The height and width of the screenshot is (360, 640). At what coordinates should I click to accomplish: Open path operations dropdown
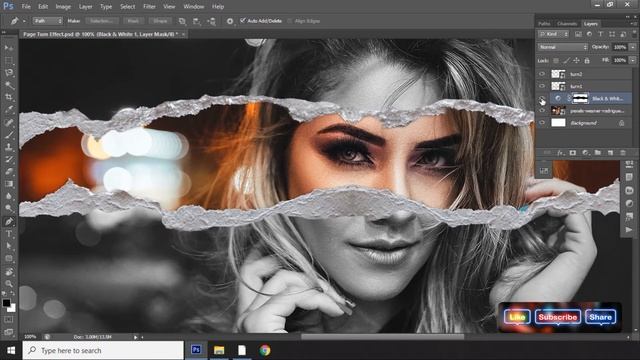pyautogui.click(x=182, y=21)
